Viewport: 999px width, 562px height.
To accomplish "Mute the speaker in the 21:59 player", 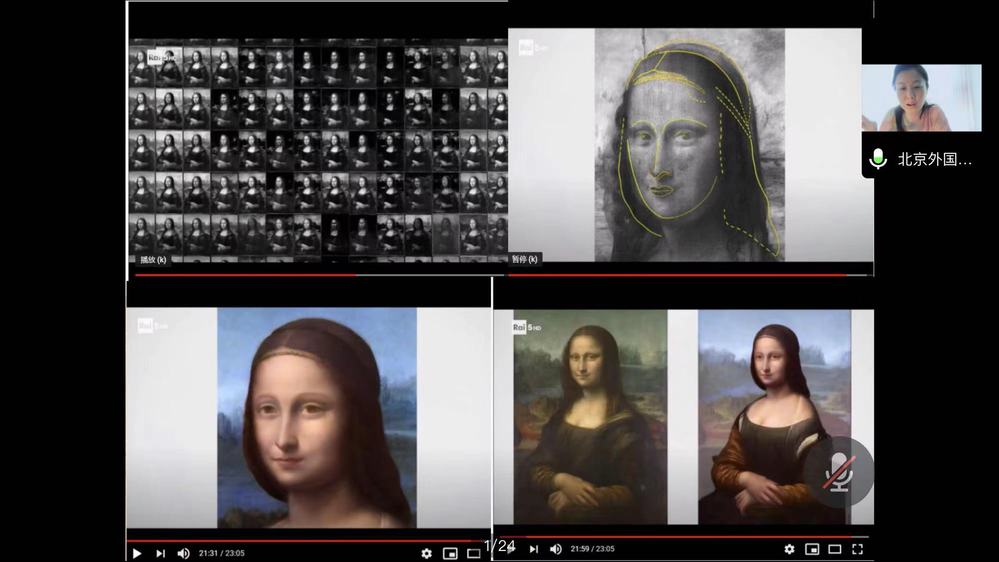I will coord(556,549).
